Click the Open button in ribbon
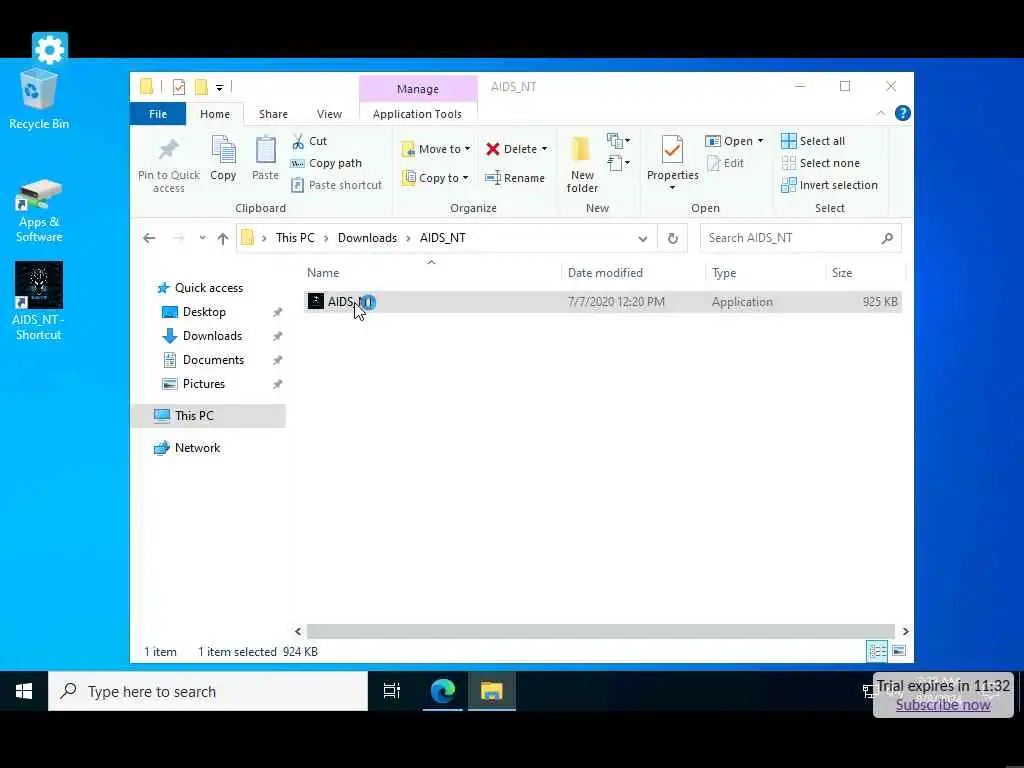The image size is (1024, 768). [729, 141]
